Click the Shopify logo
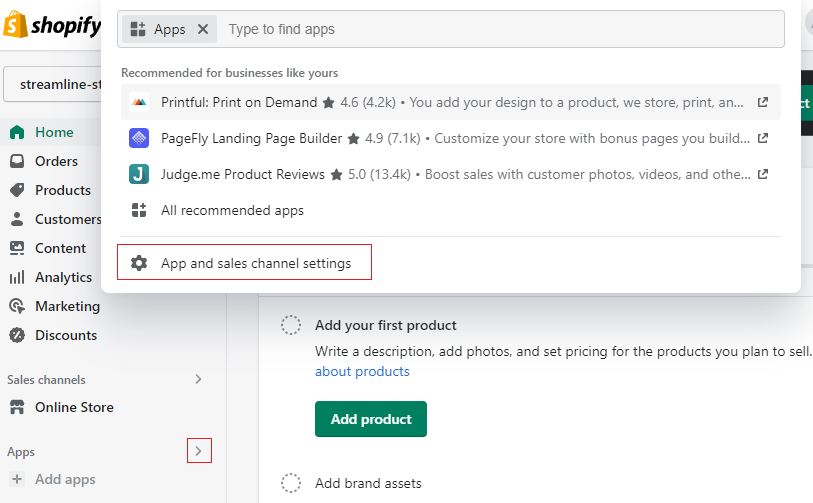The height and width of the screenshot is (503, 813). point(52,26)
